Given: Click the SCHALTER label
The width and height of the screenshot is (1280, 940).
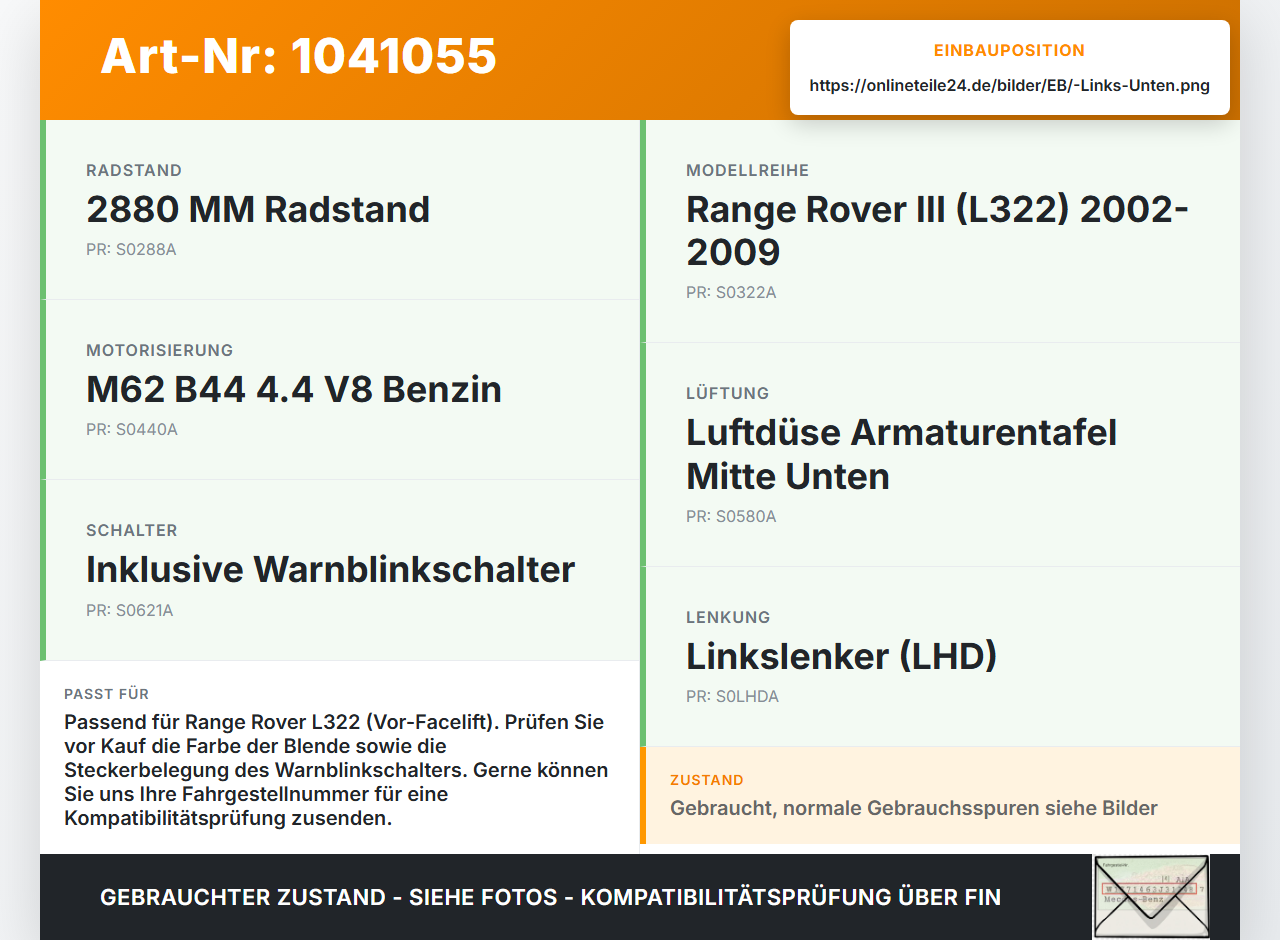Looking at the screenshot, I should (132, 531).
